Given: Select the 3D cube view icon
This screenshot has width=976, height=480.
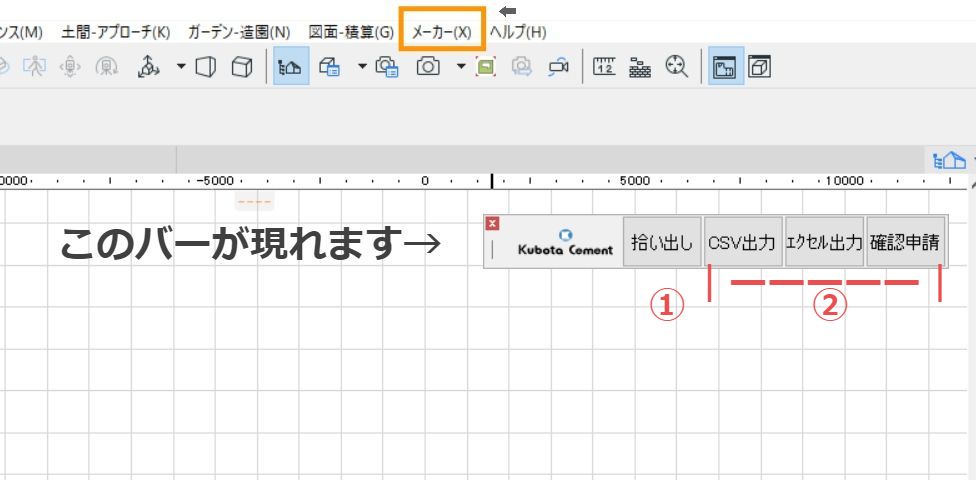Looking at the screenshot, I should [242, 66].
